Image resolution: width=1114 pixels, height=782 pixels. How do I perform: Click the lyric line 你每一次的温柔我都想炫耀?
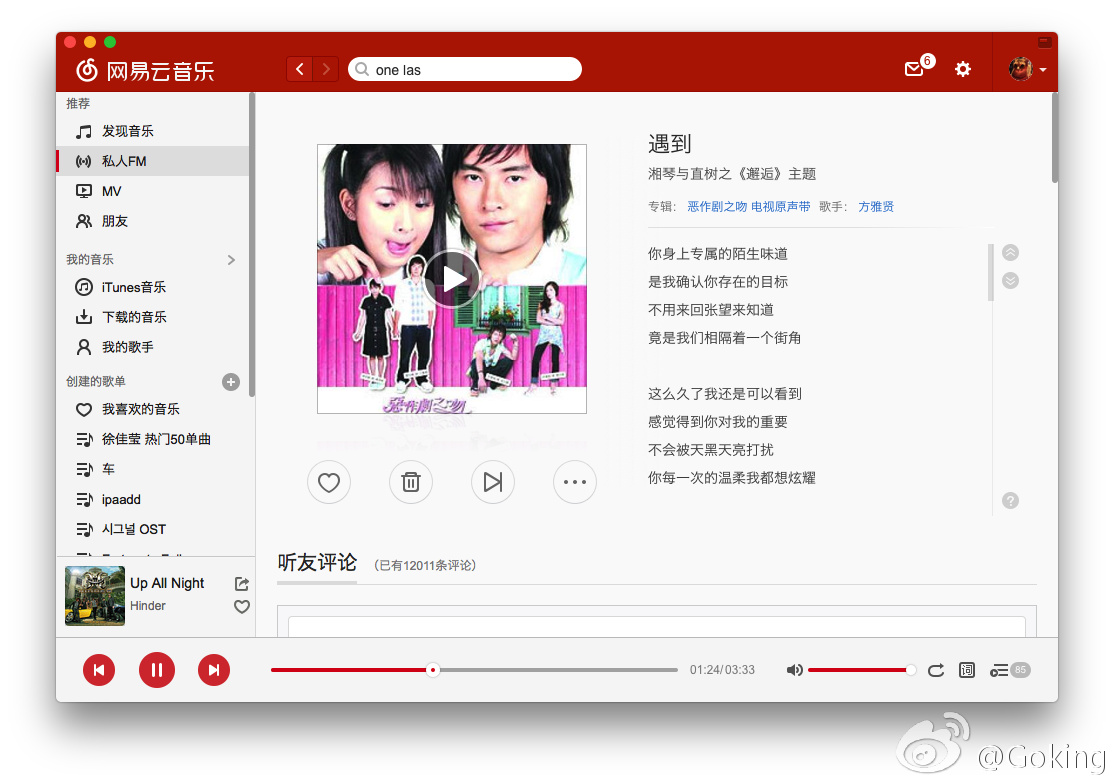[732, 478]
